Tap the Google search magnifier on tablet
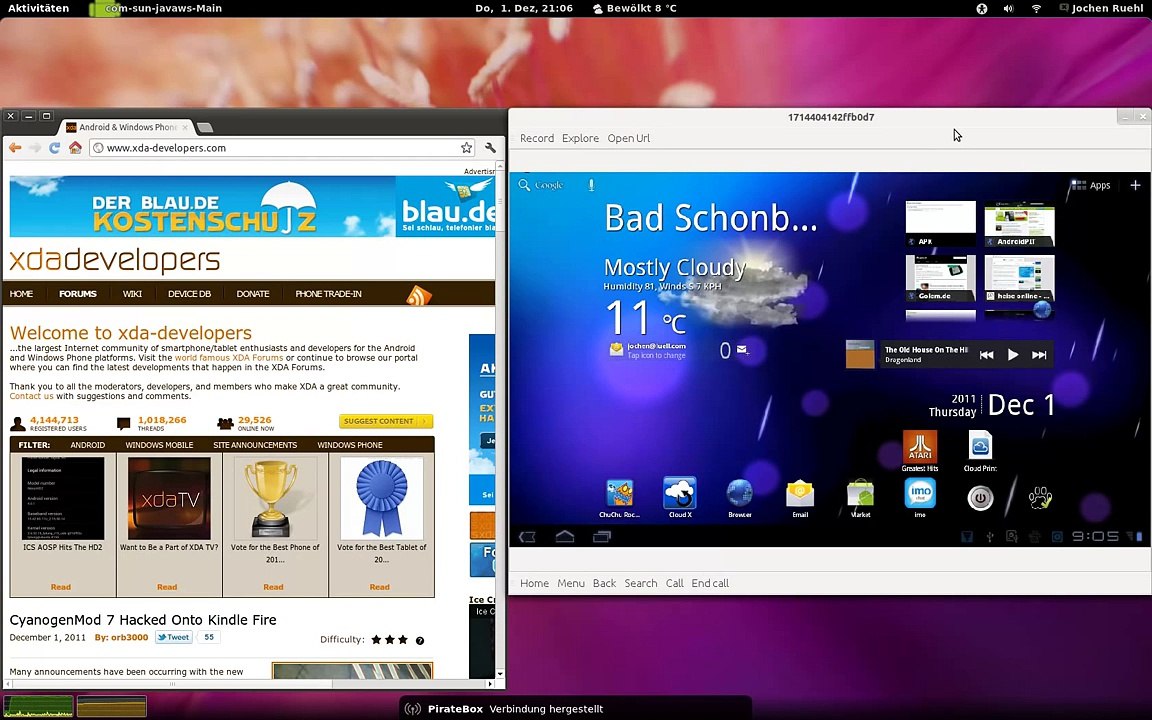Image resolution: width=1152 pixels, height=720 pixels. (524, 185)
